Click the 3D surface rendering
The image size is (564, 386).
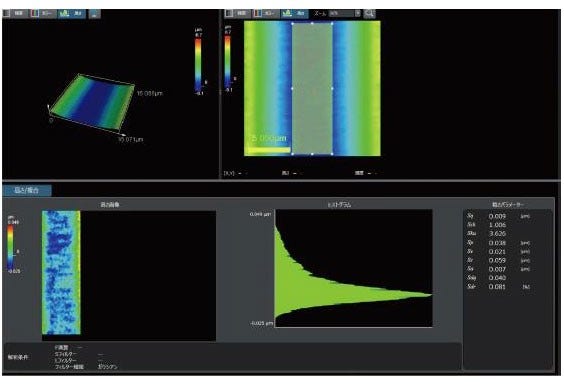coord(92,101)
